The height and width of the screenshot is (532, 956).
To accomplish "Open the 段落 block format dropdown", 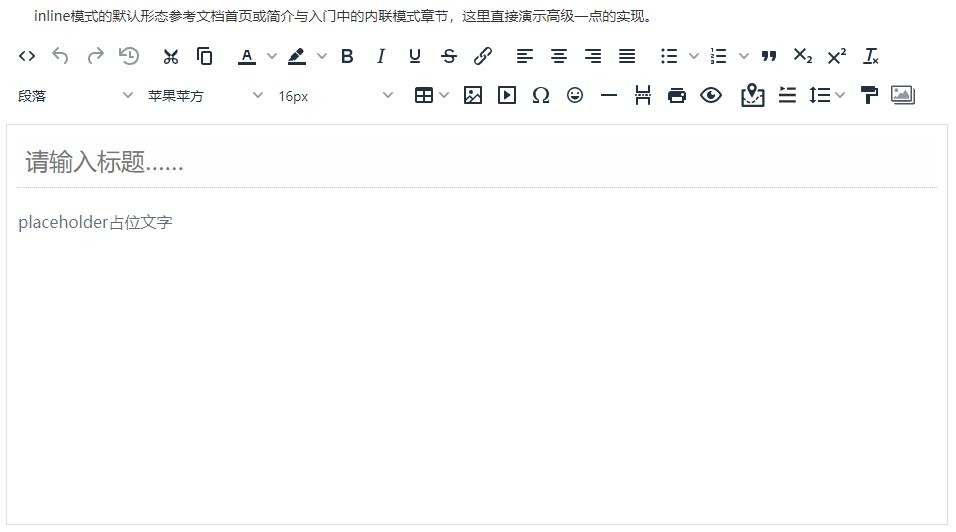I will [75, 96].
